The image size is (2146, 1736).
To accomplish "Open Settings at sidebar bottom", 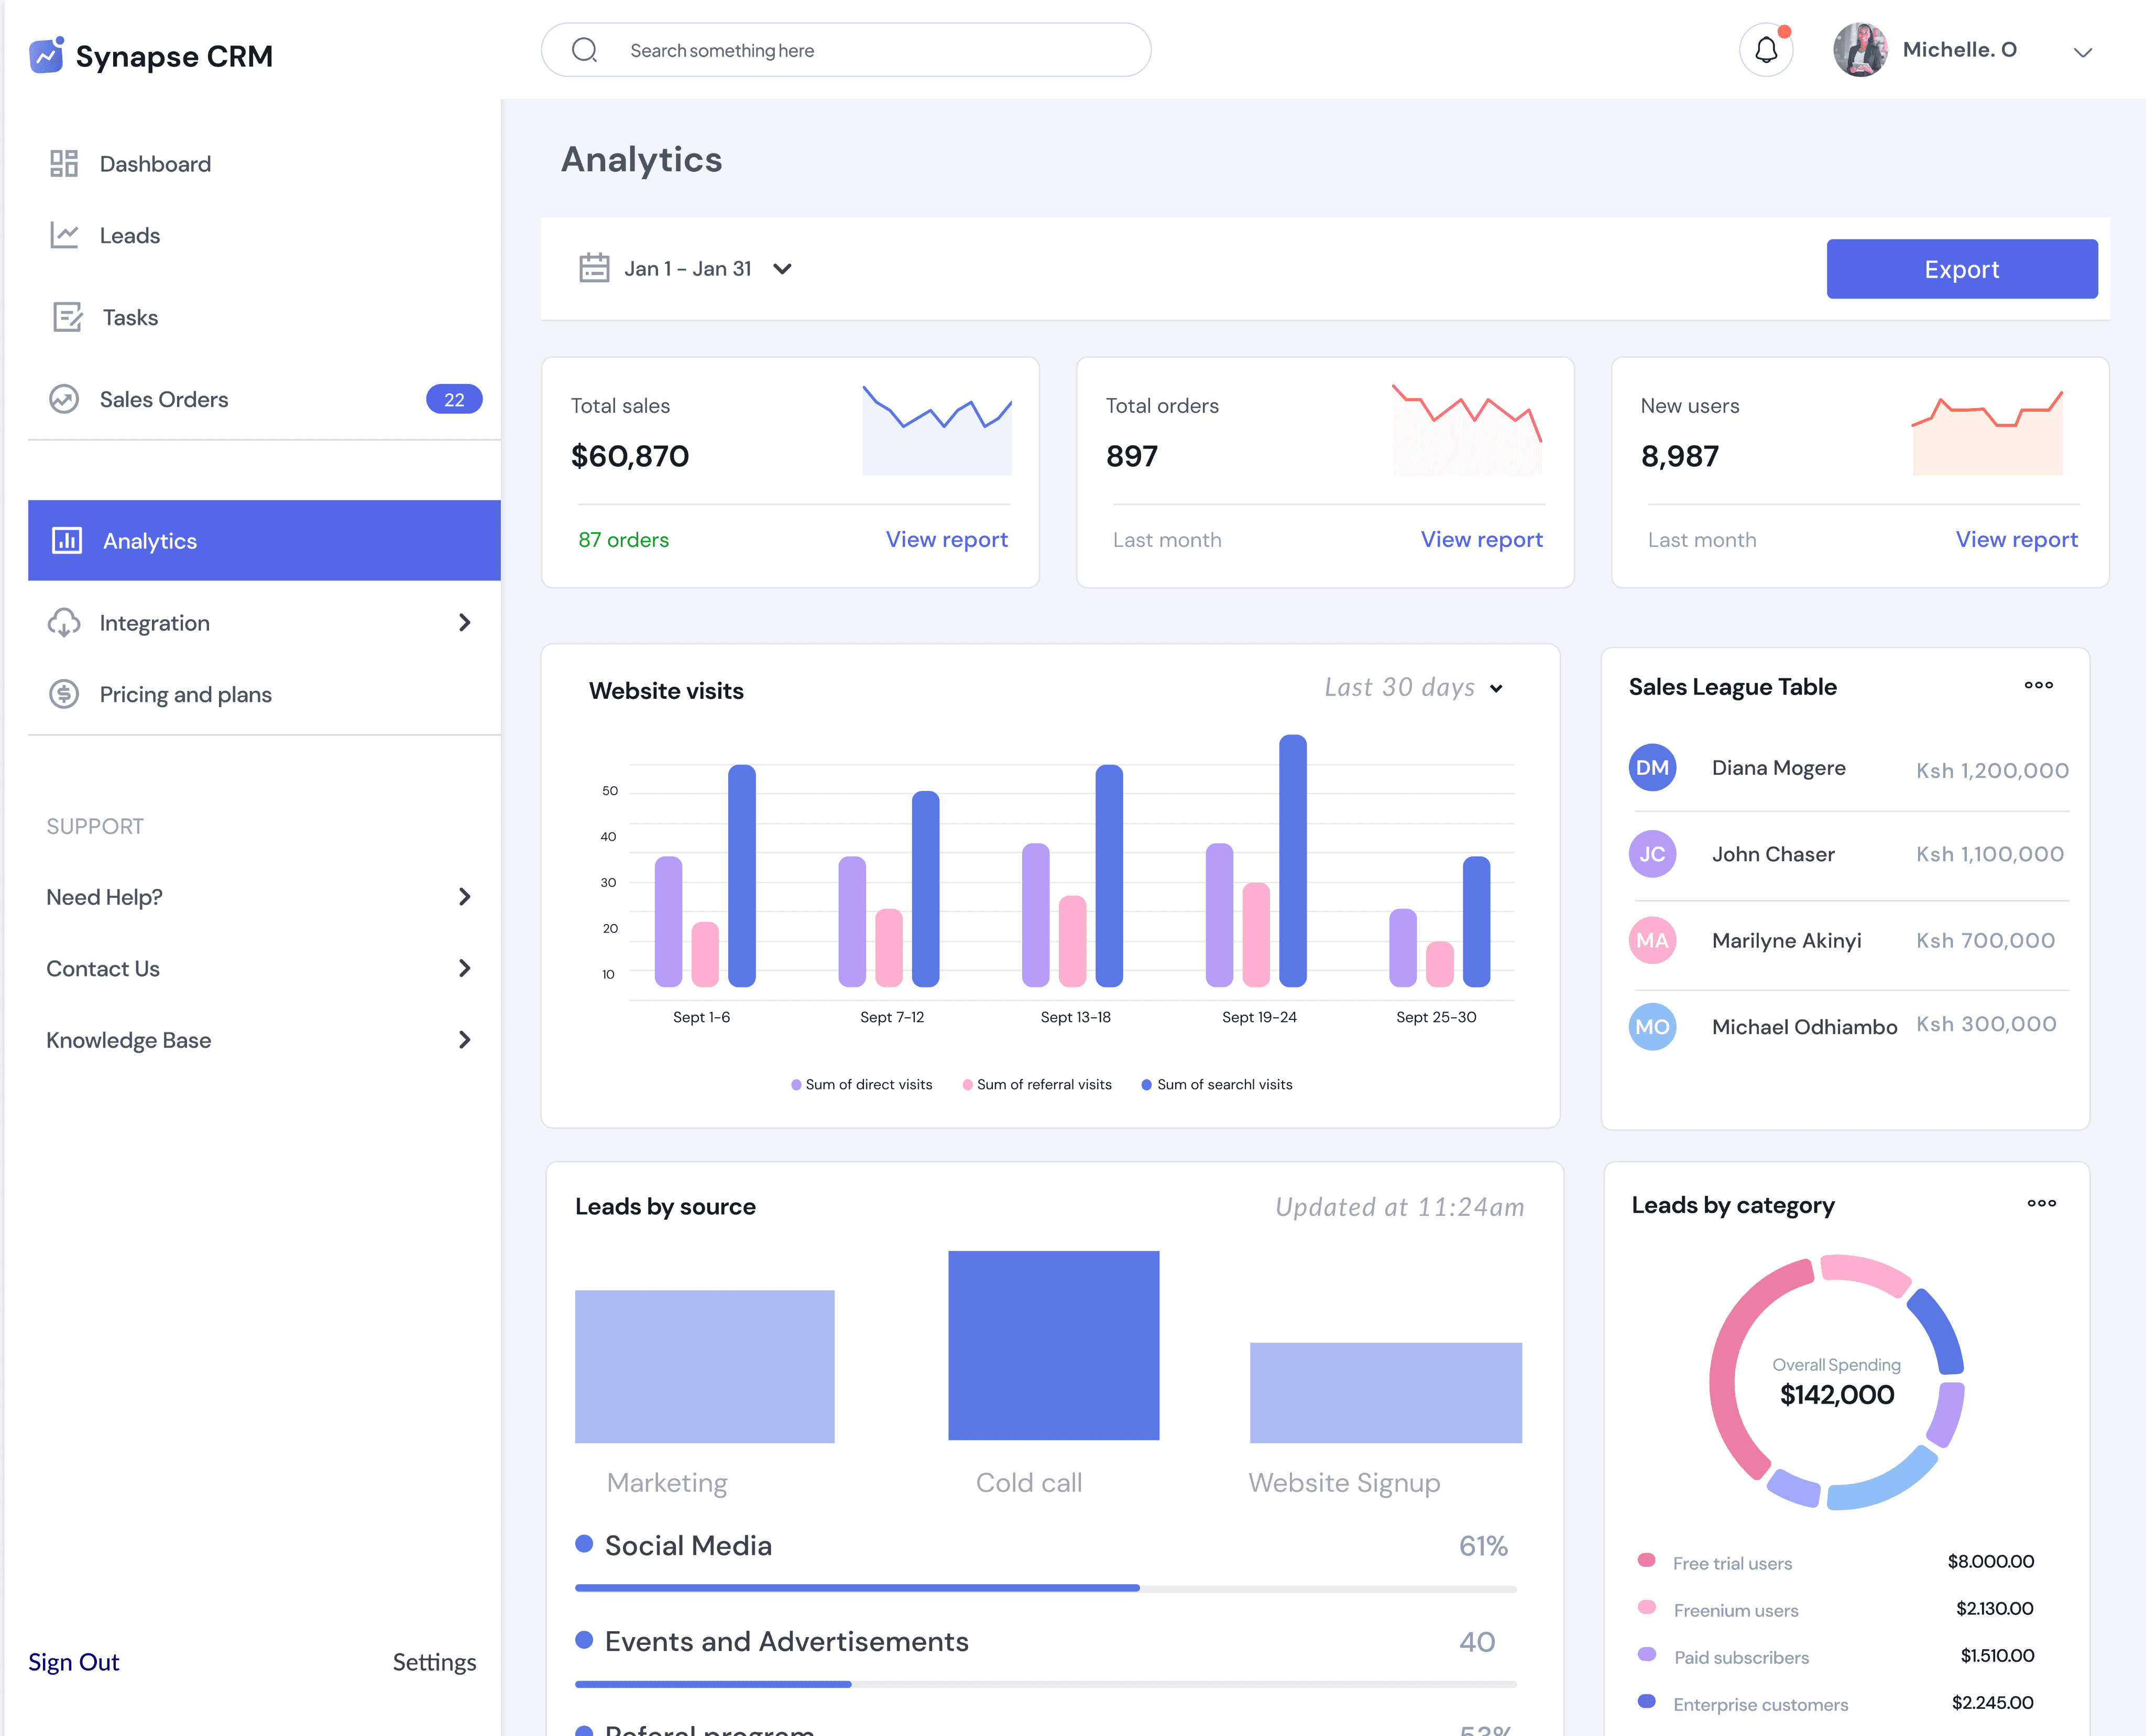I will click(x=434, y=1662).
